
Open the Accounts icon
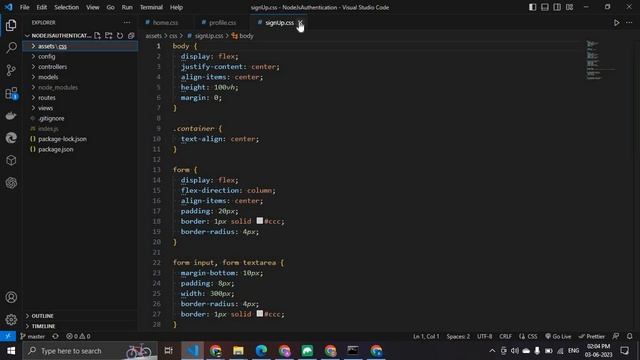[x=11, y=297]
